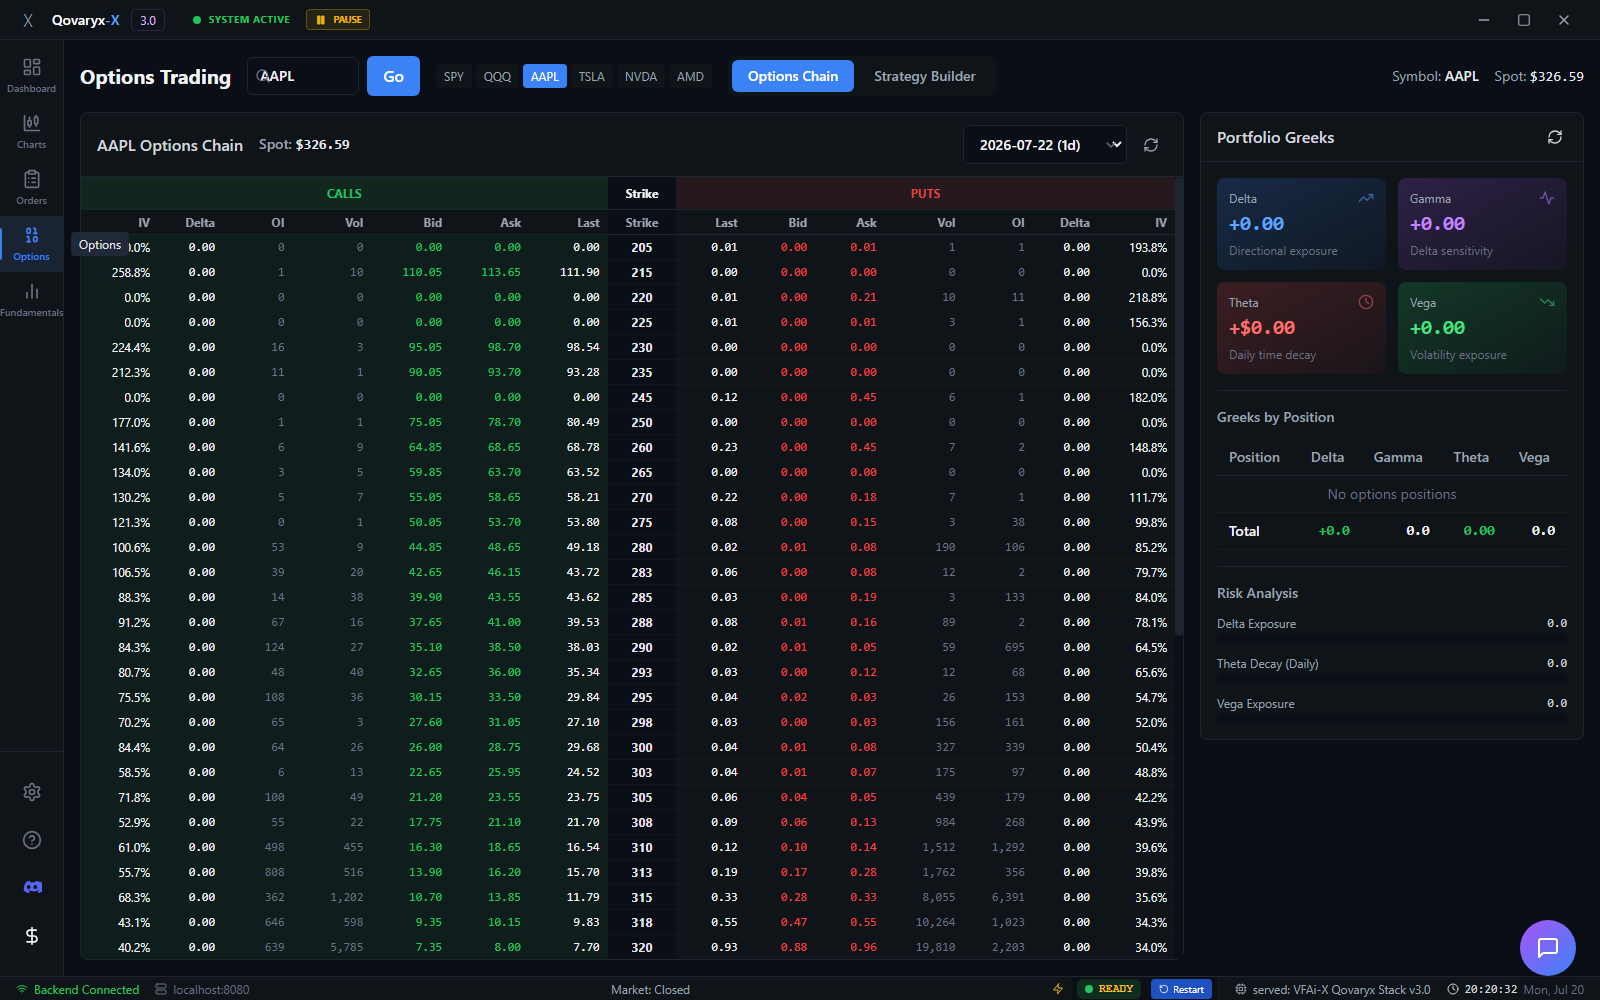Click the SYSTEM ACTIVE status indicator
Screen dimensions: 1600x1000
click(x=241, y=20)
